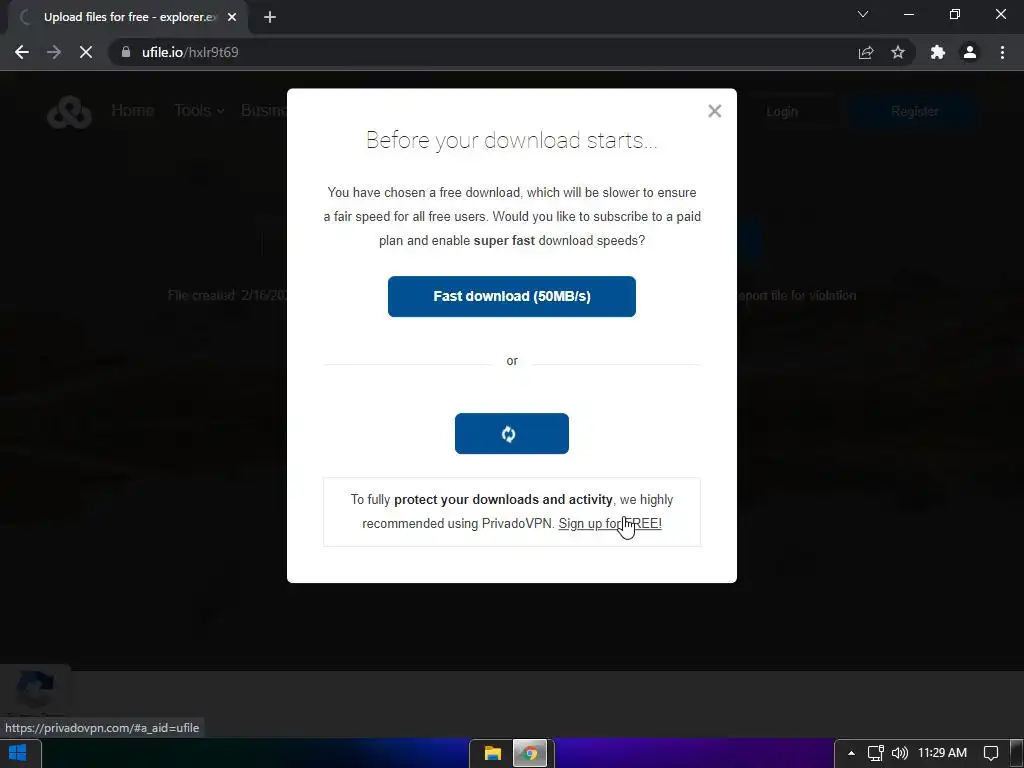Close the 'Upload files for free' tab

tap(232, 18)
